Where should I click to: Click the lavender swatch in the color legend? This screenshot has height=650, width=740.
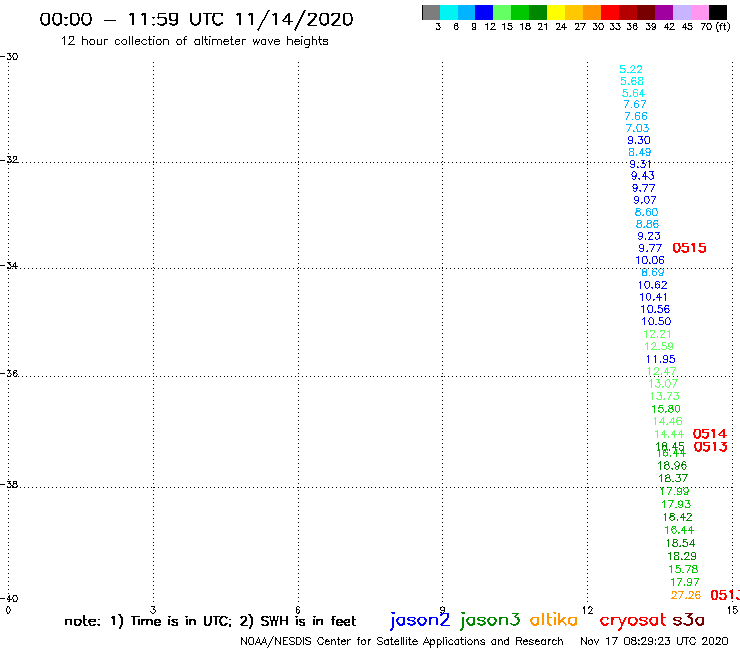(x=682, y=12)
